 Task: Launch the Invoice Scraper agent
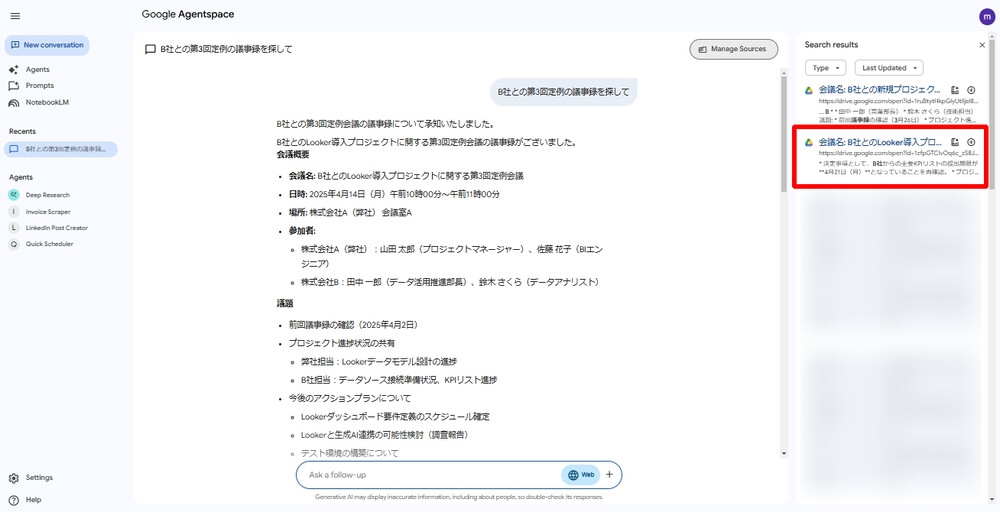tap(48, 212)
